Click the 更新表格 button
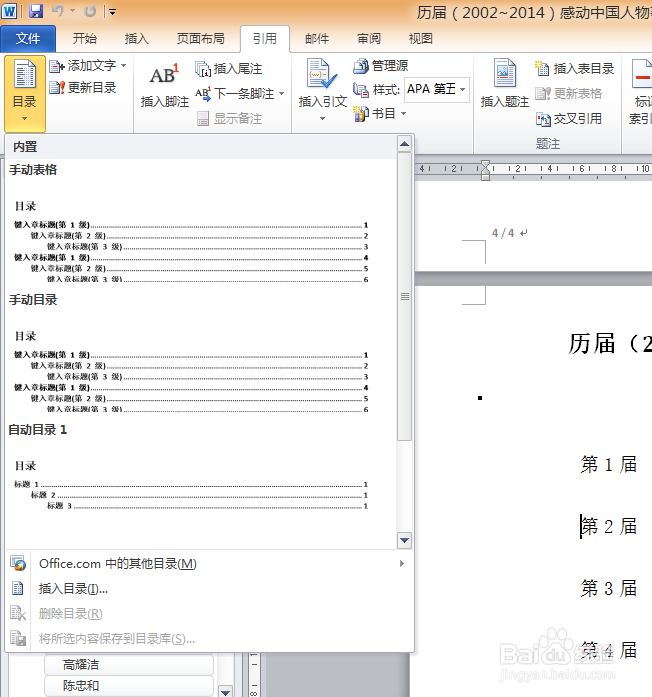652x697 pixels. click(x=568, y=93)
